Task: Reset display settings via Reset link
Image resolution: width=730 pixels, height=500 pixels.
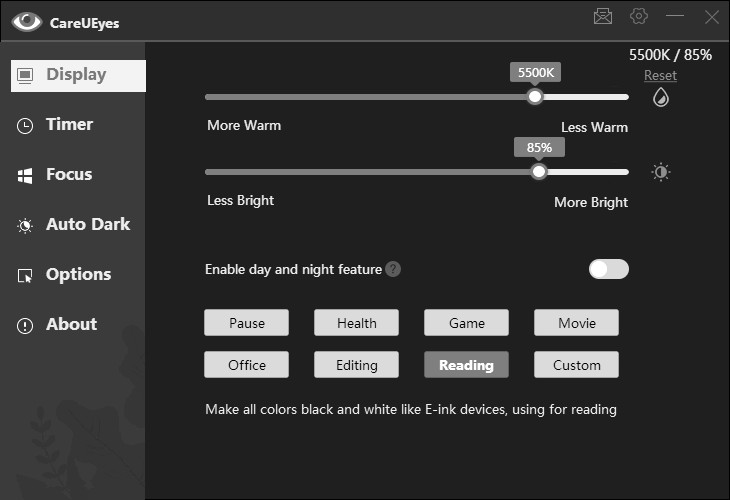Action: pos(660,75)
